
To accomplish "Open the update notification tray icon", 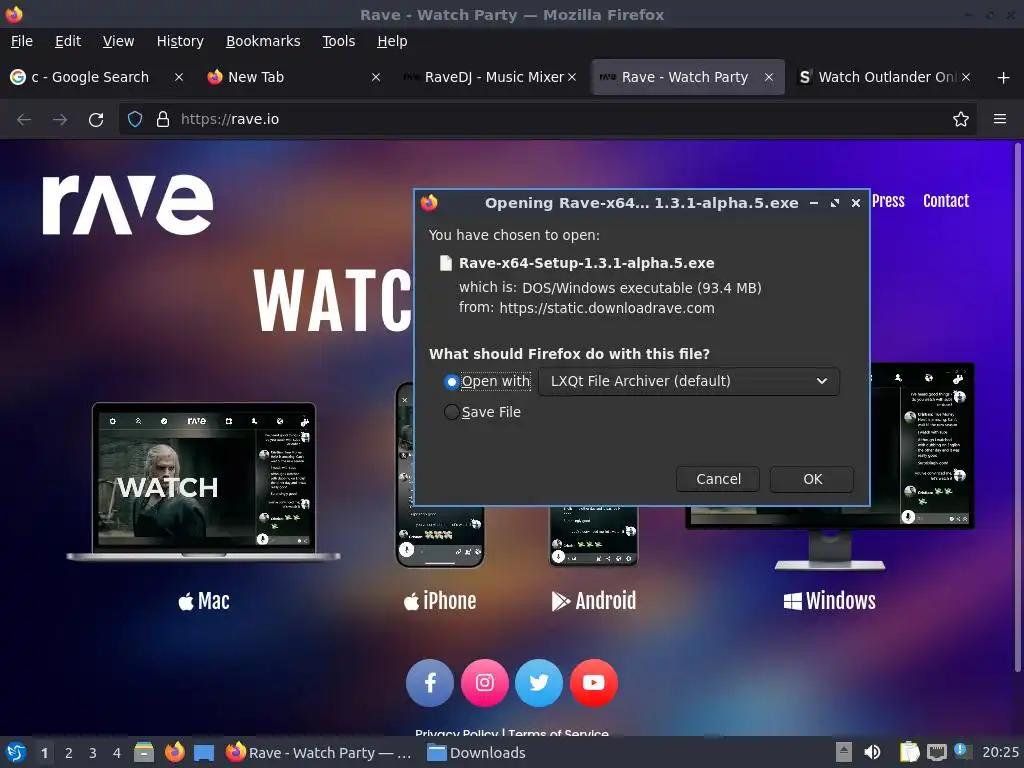I will tap(963, 752).
